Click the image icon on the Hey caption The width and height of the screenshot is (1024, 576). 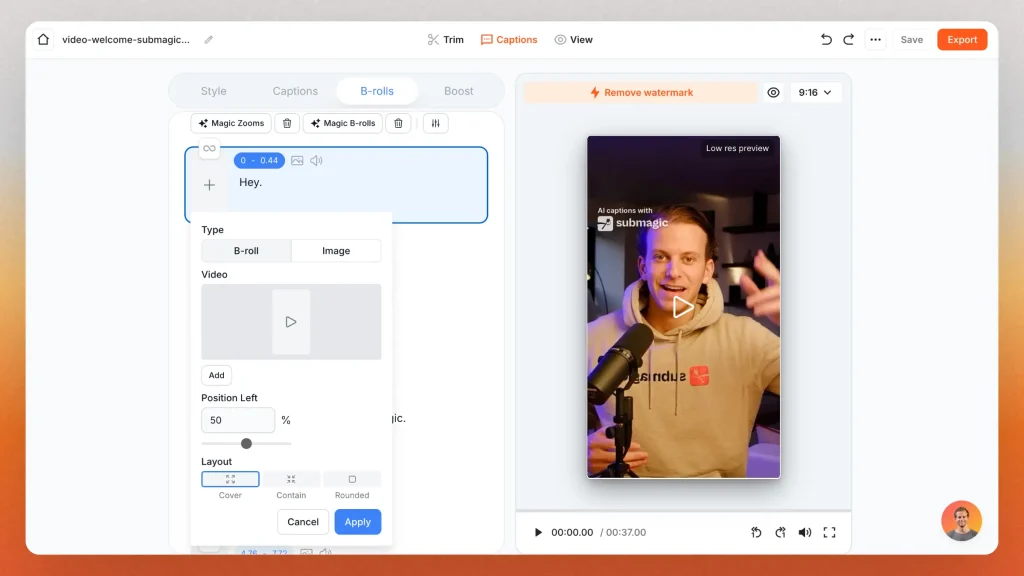[296, 160]
